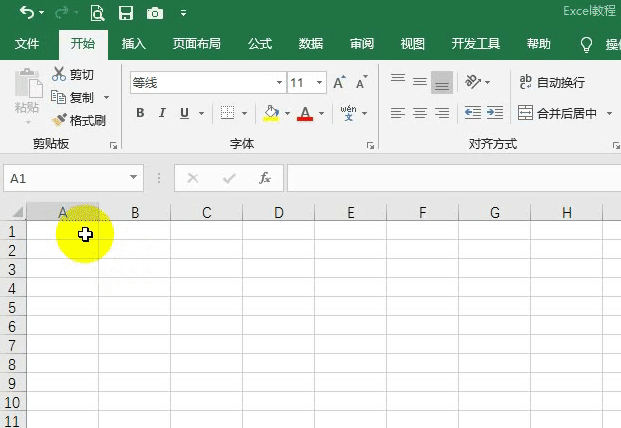Click the Name Box showing A1

(66, 179)
